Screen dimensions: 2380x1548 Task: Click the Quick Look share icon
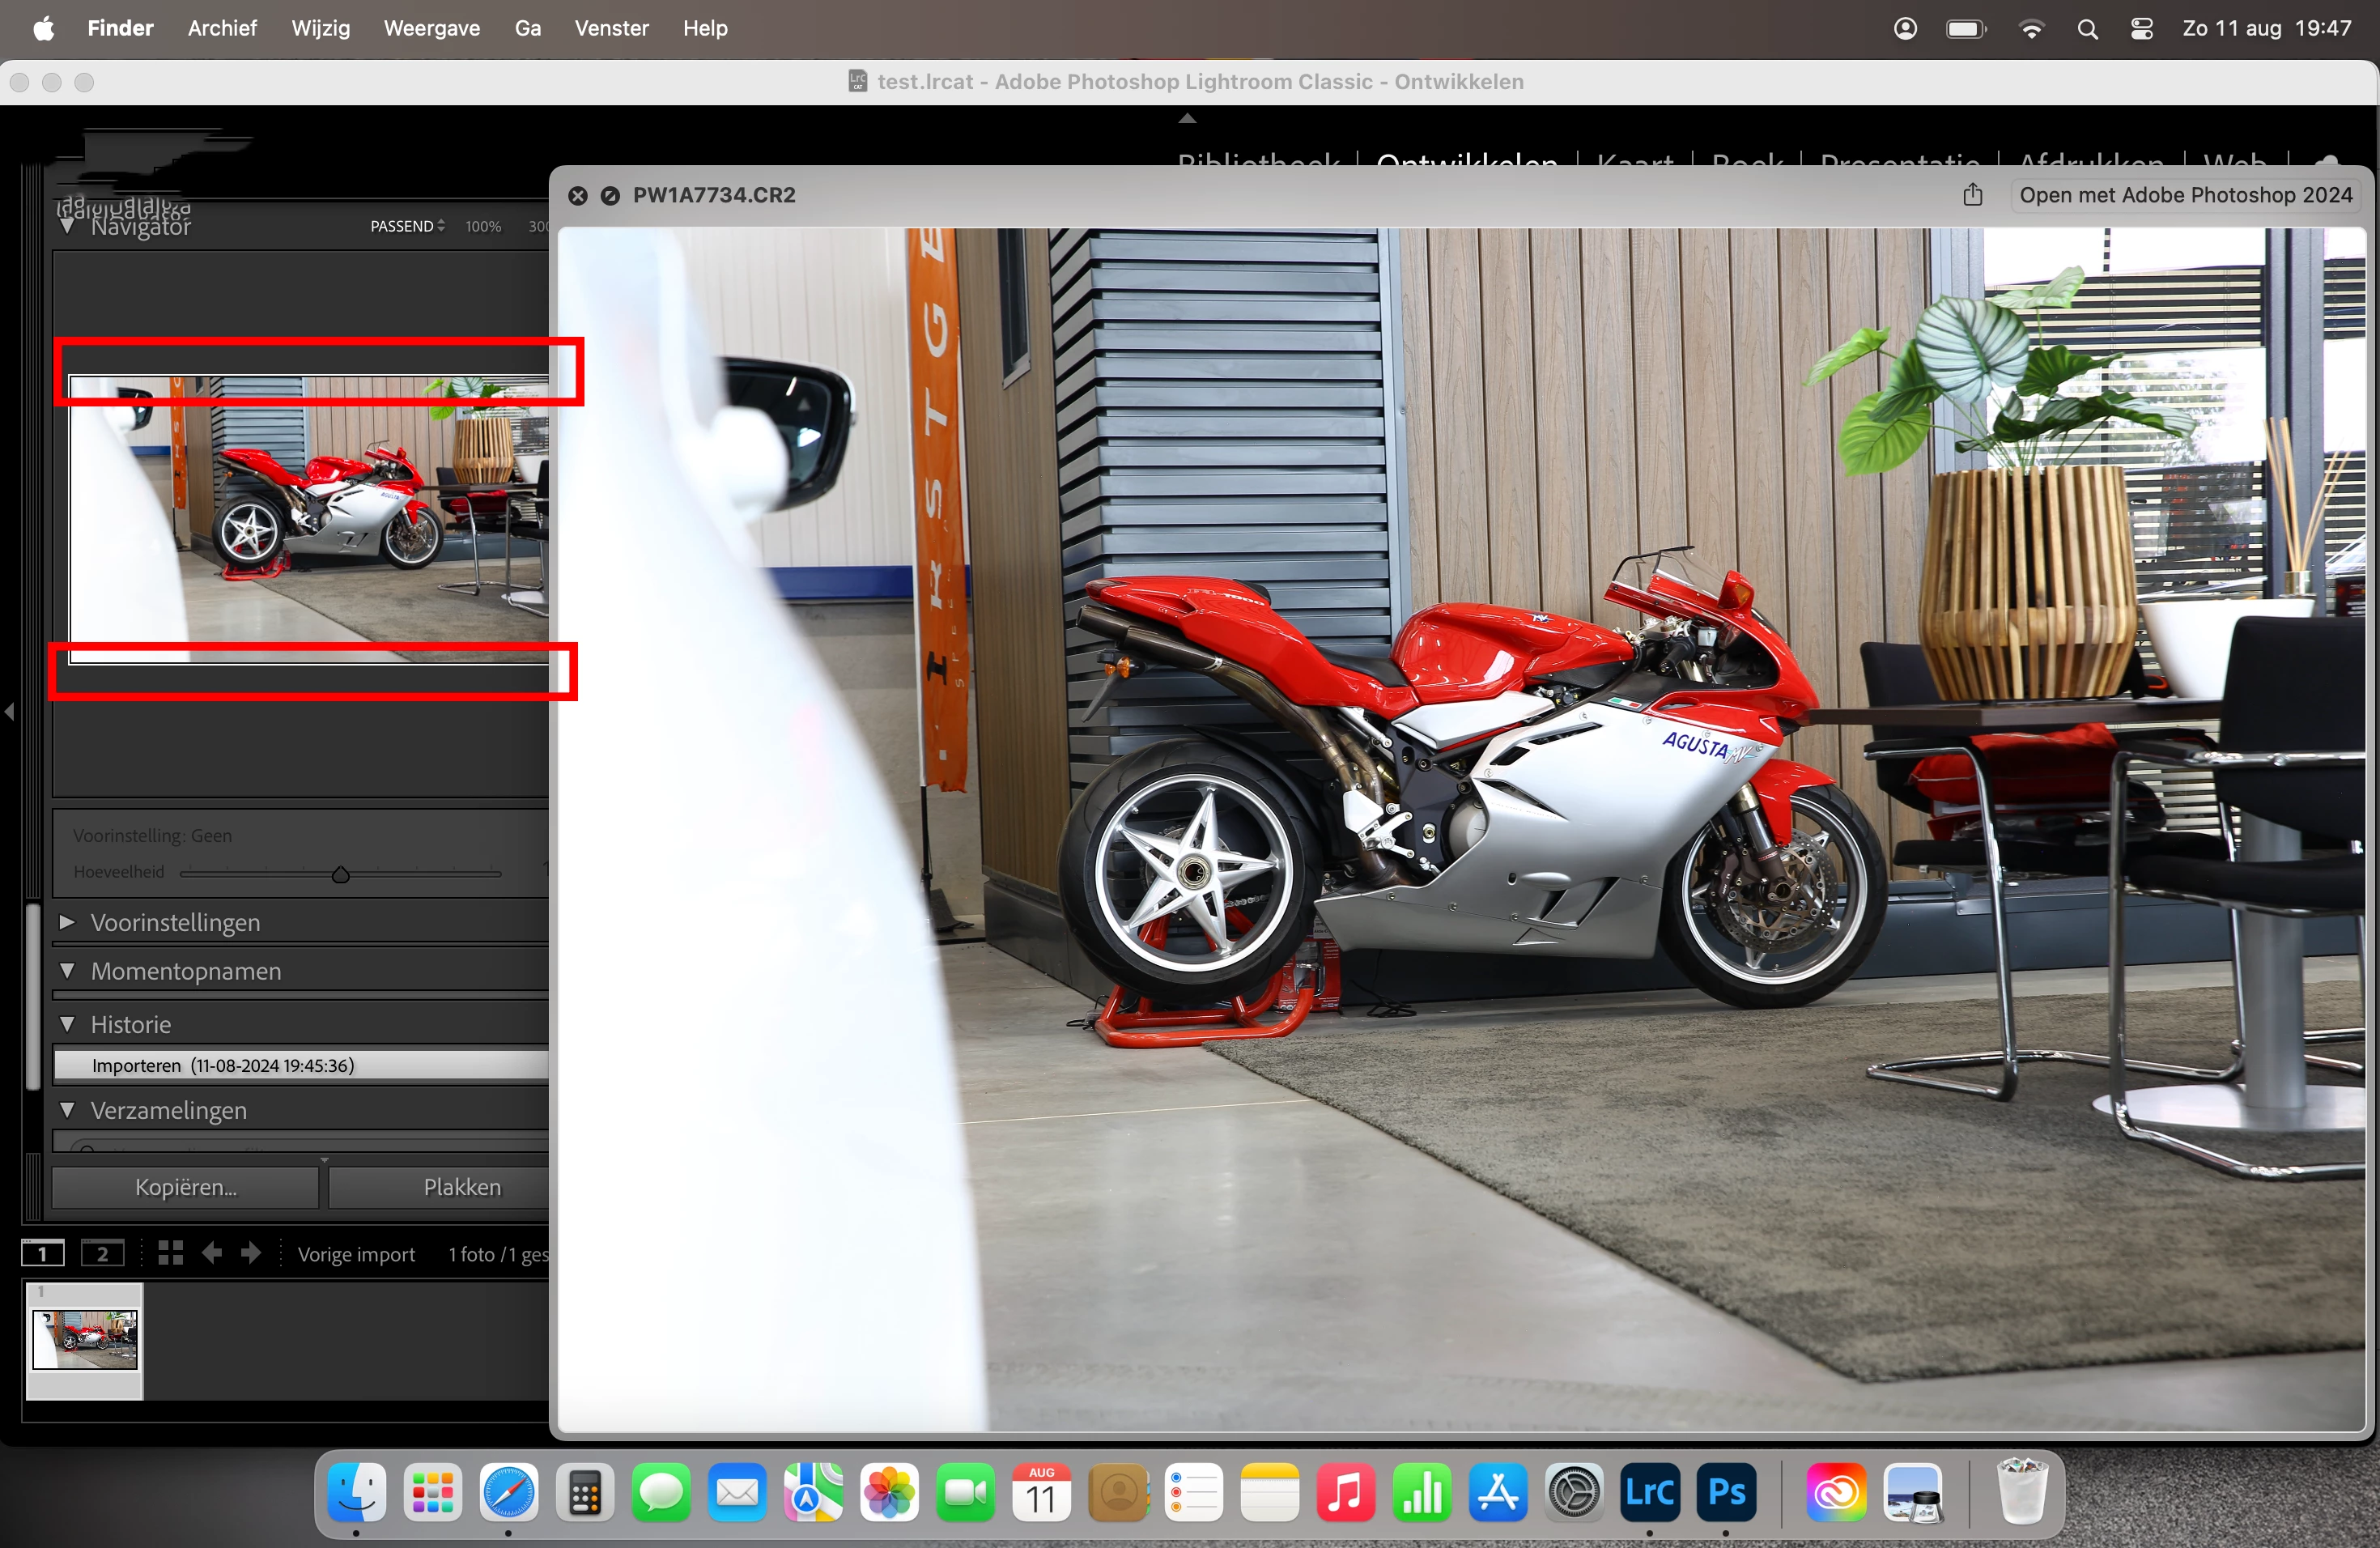(x=1972, y=195)
